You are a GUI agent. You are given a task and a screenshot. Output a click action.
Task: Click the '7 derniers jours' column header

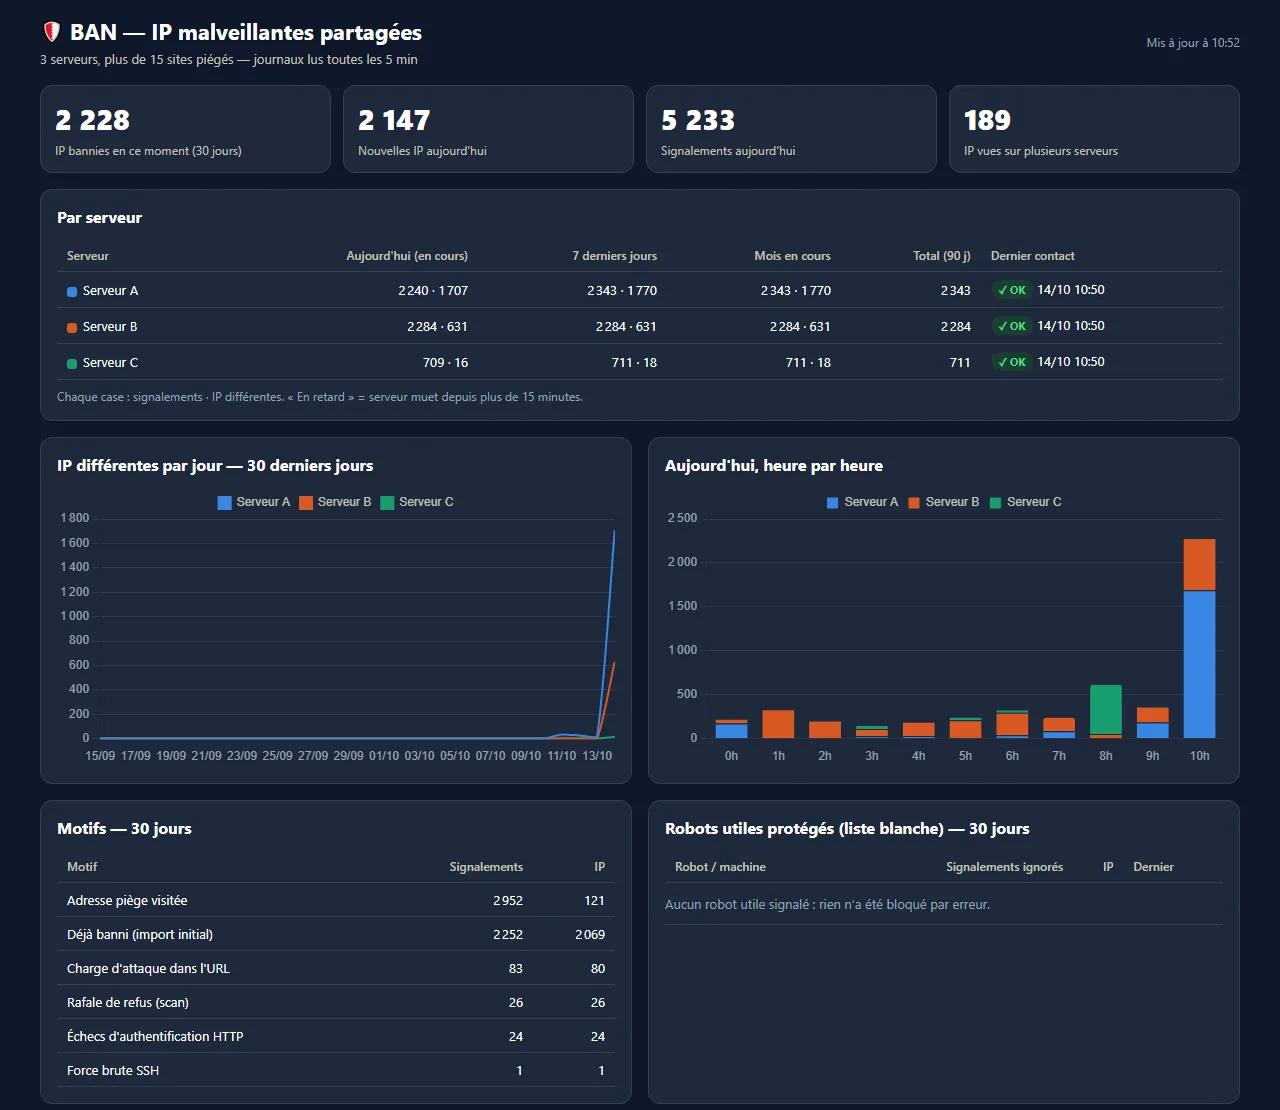click(x=614, y=256)
